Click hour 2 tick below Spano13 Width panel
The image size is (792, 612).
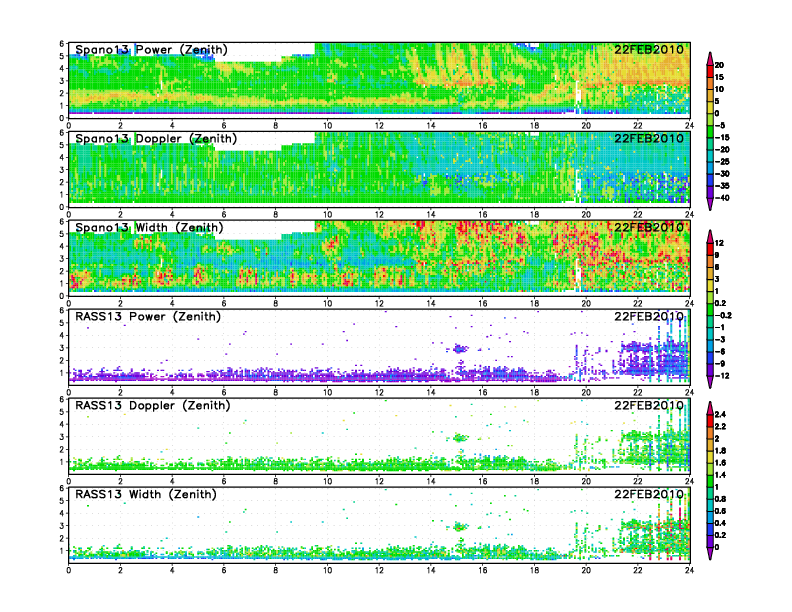pos(120,303)
